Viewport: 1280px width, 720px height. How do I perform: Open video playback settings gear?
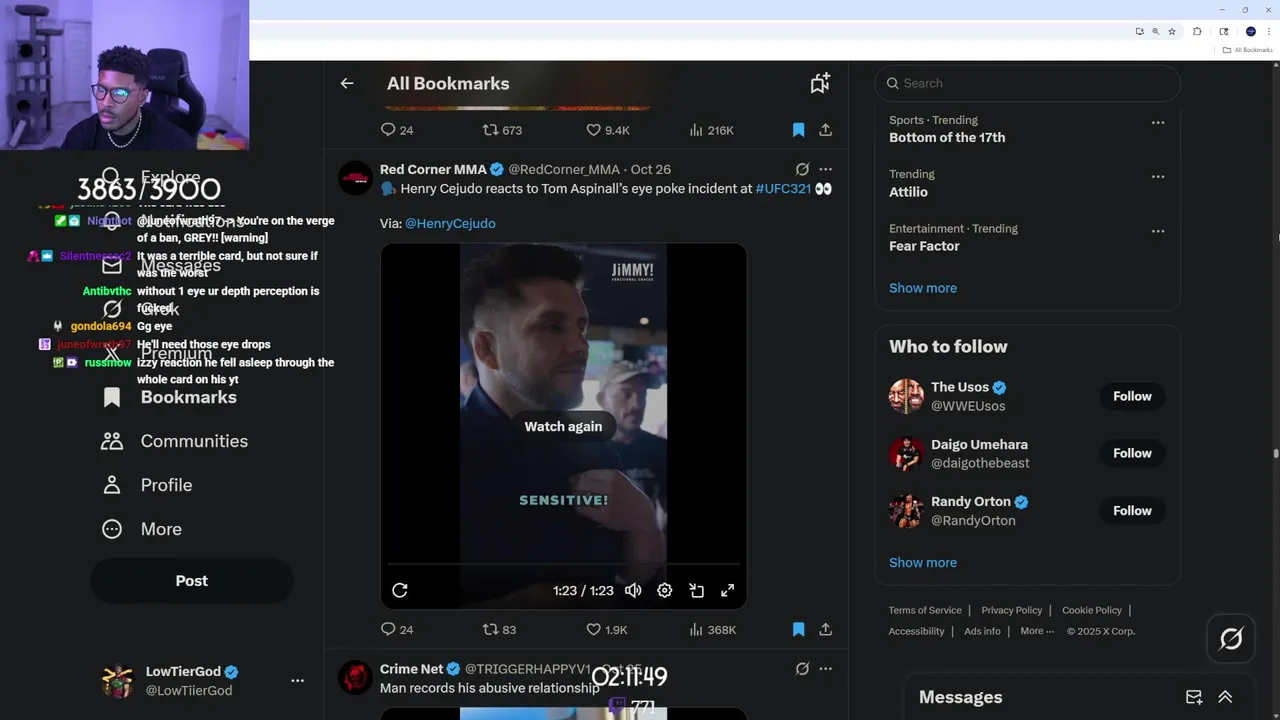tap(664, 590)
